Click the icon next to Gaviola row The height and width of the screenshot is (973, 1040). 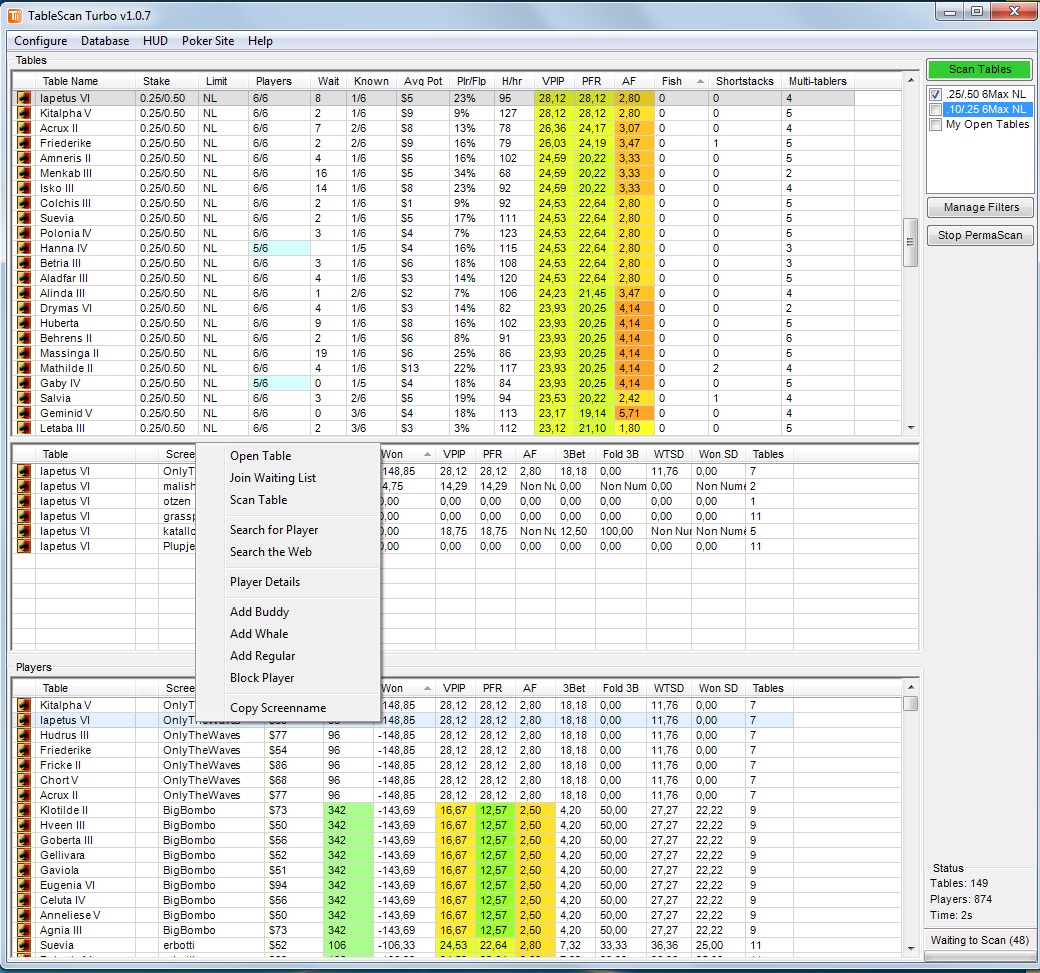25,870
